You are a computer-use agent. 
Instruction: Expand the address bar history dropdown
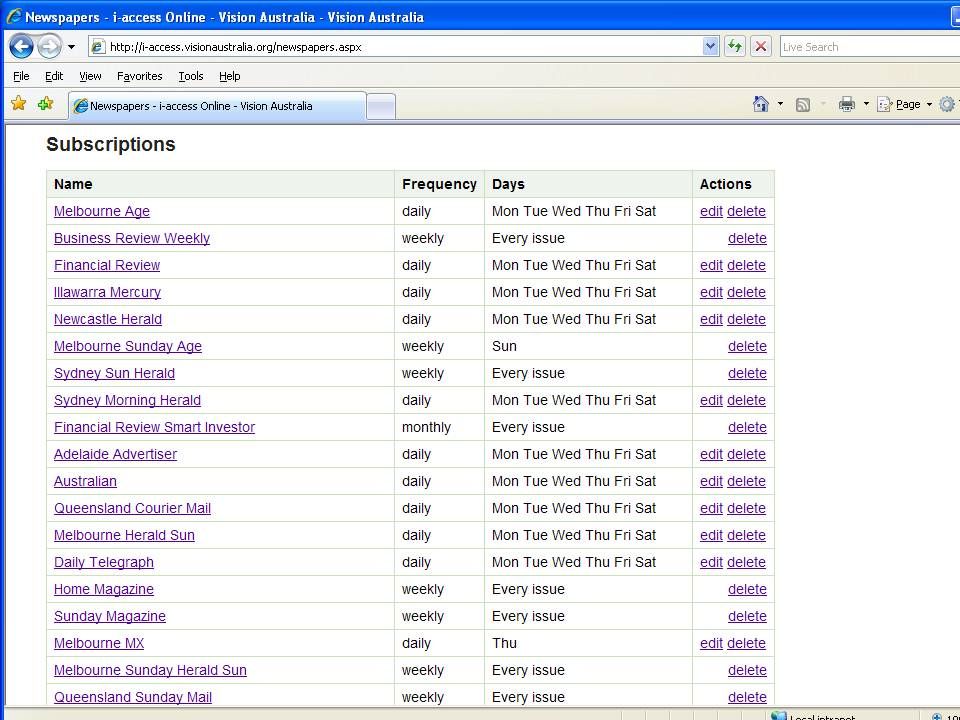(710, 47)
